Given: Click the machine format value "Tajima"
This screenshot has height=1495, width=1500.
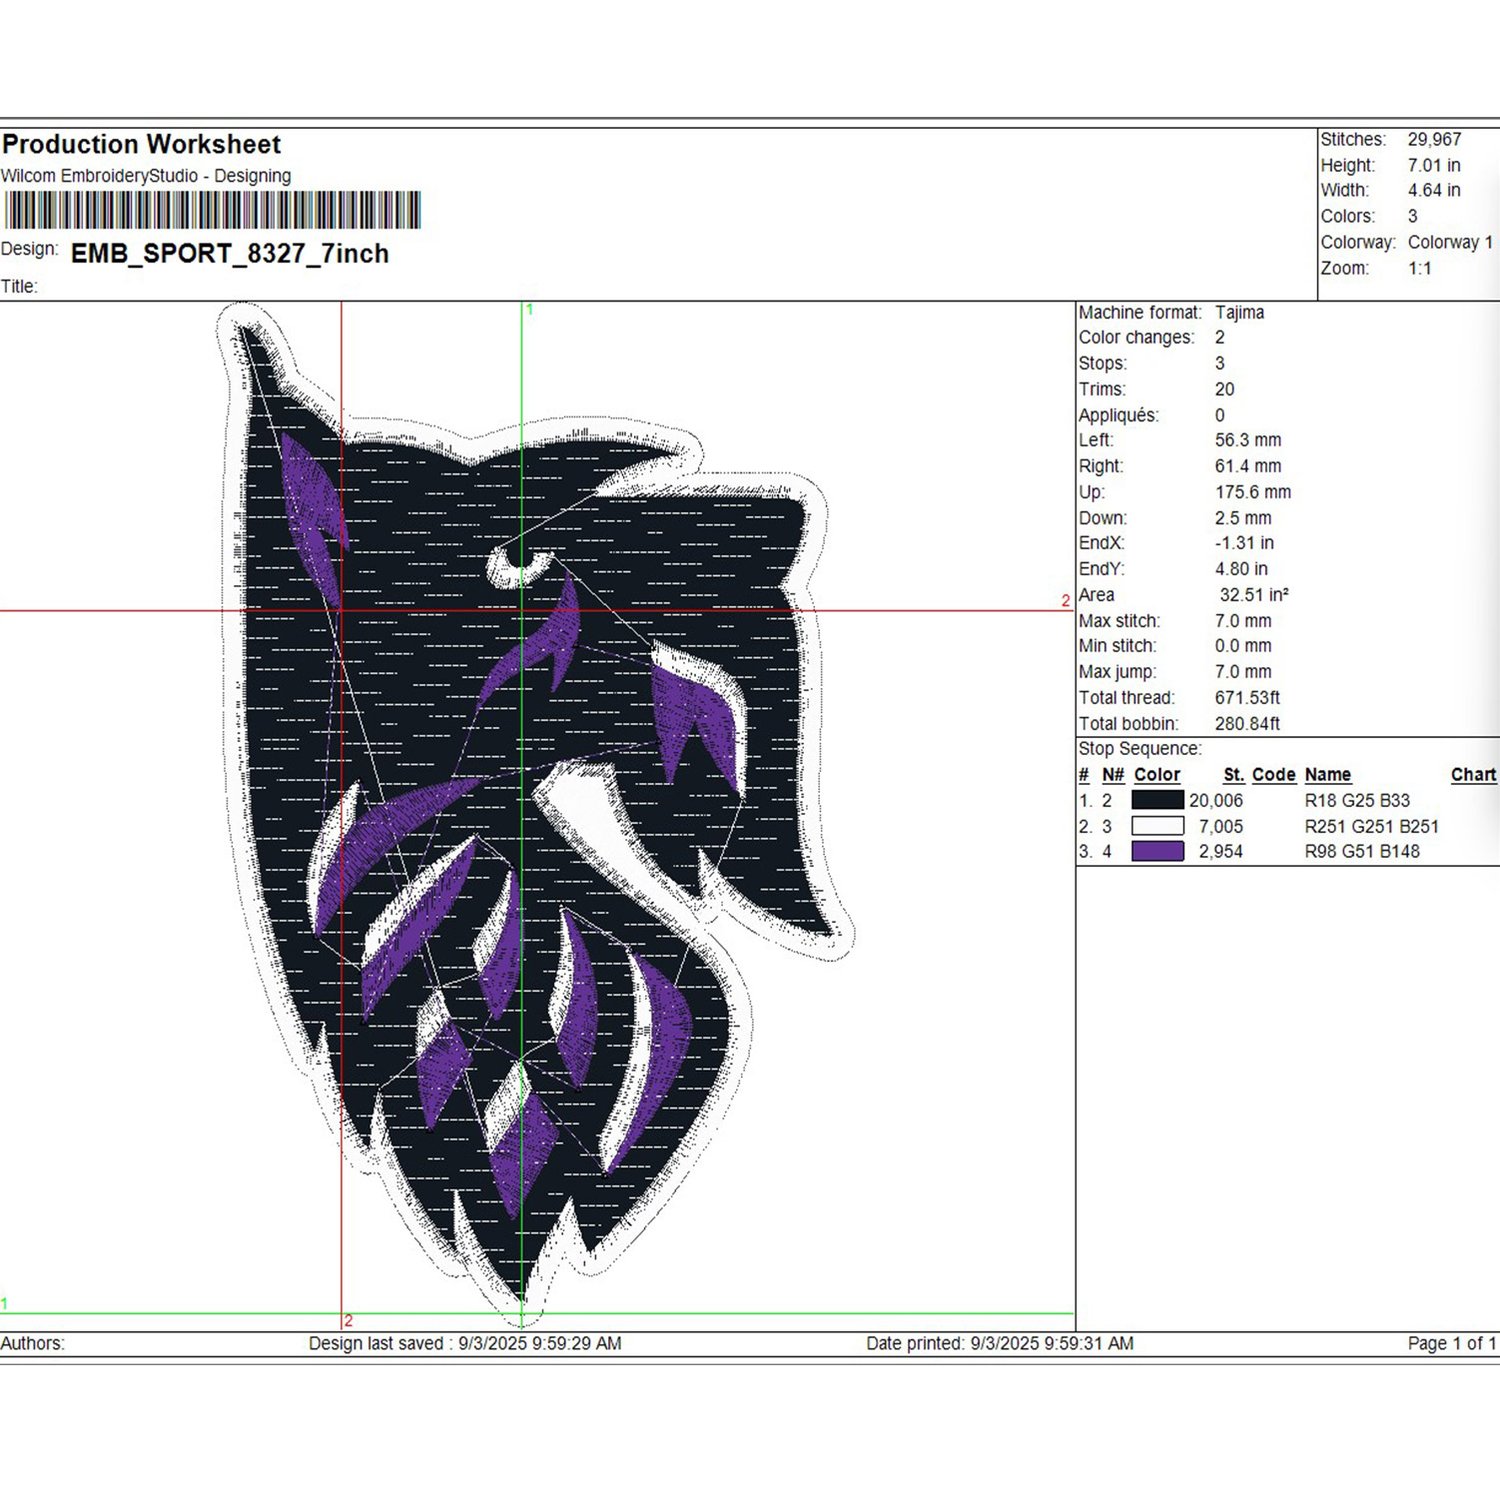Looking at the screenshot, I should coord(1240,312).
